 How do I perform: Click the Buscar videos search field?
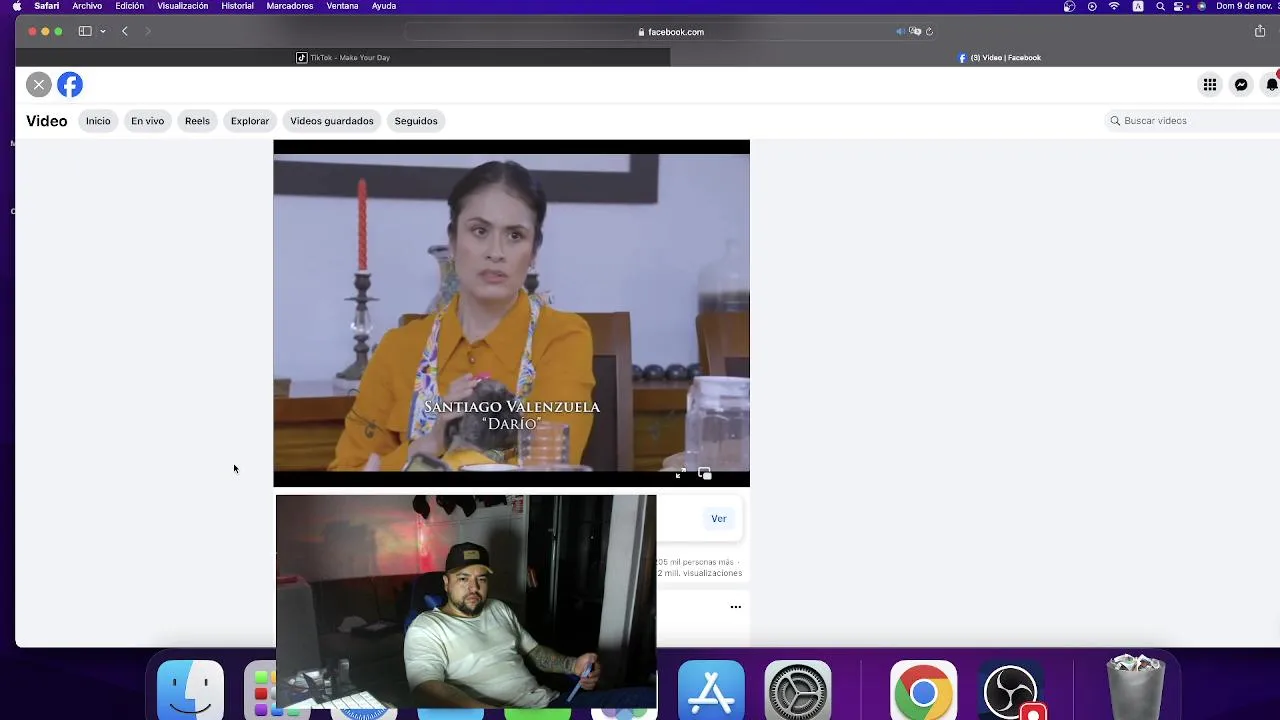pos(1192,121)
